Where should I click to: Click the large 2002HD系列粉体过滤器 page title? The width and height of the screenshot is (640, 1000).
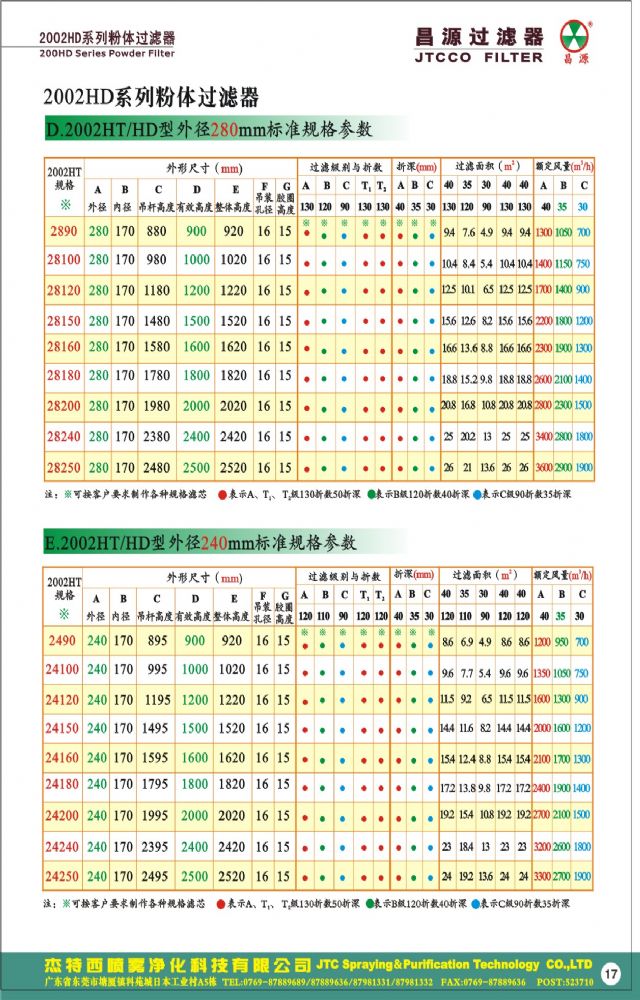pos(151,97)
